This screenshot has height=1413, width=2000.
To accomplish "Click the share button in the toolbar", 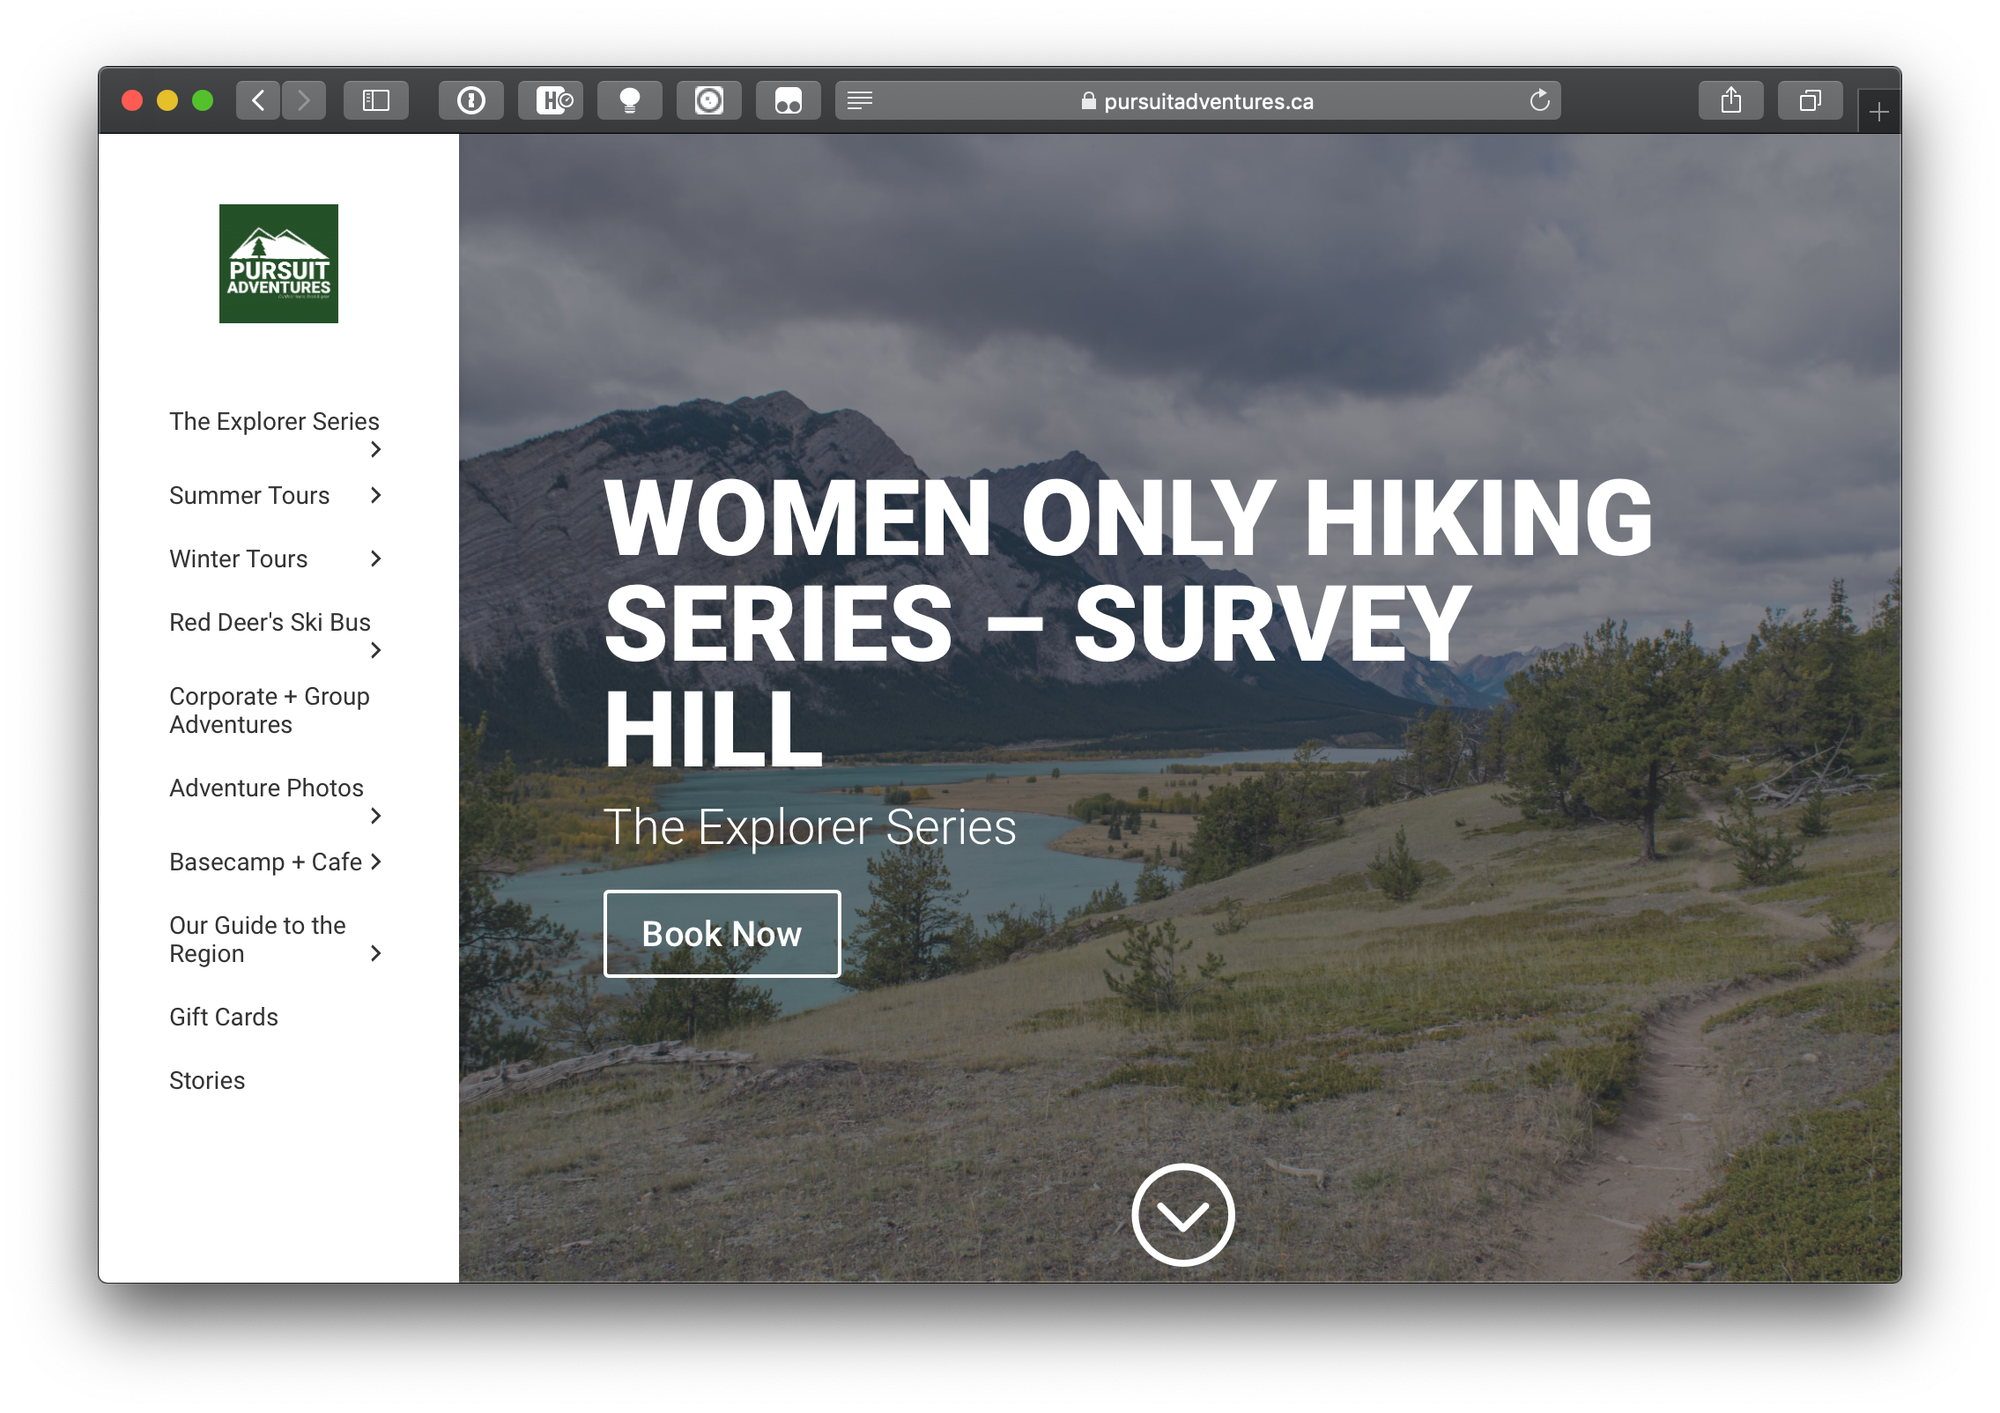I will (1731, 100).
